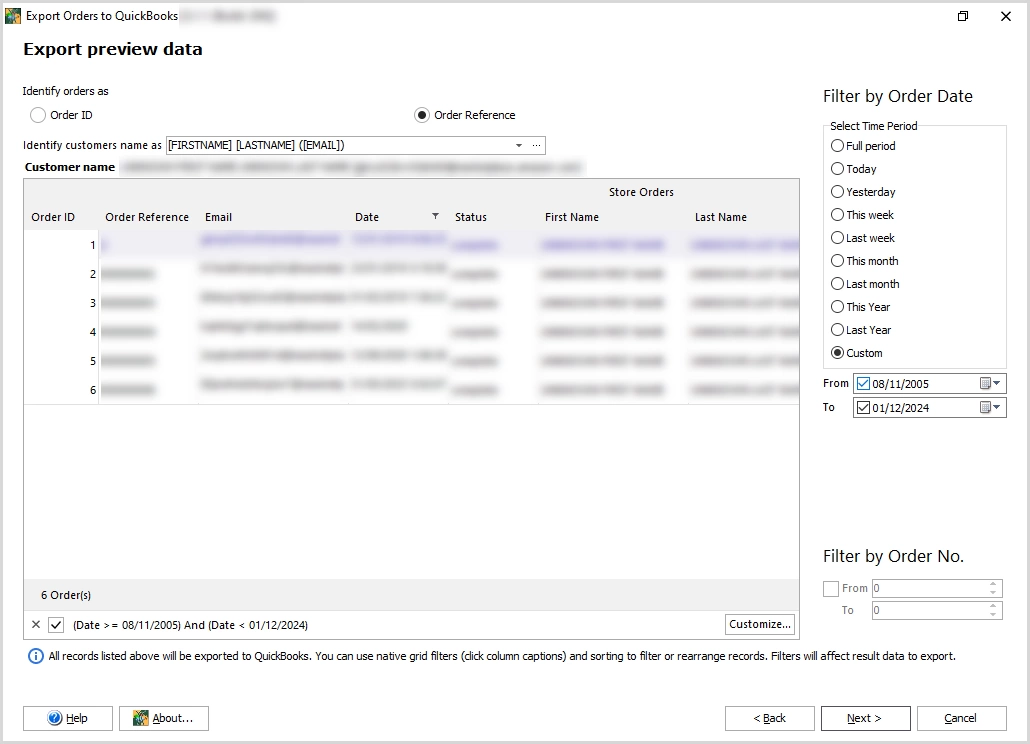Click the ellipsis button next to customer name format
This screenshot has width=1030, height=744.
[537, 145]
